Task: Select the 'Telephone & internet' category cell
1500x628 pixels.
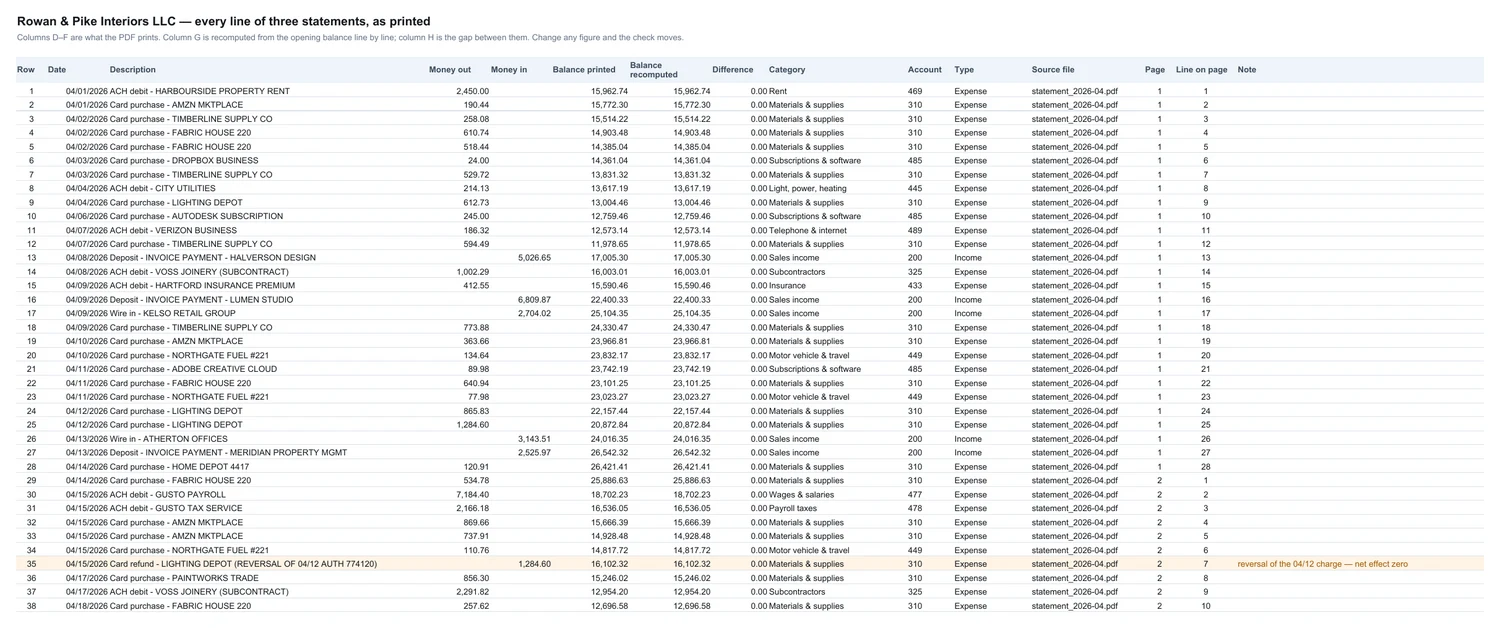Action: [x=808, y=230]
